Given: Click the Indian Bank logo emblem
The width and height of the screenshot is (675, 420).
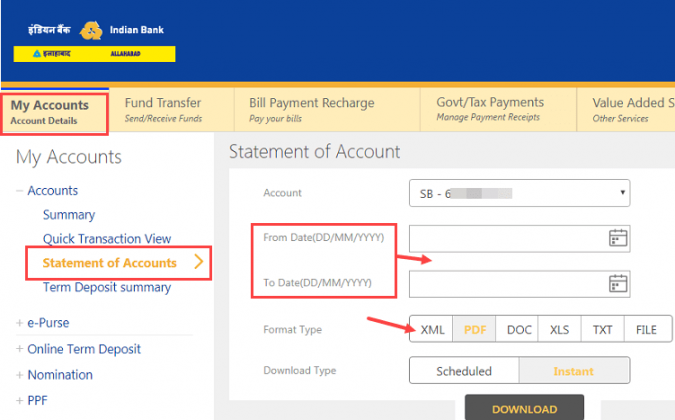Looking at the screenshot, I should pos(91,31).
